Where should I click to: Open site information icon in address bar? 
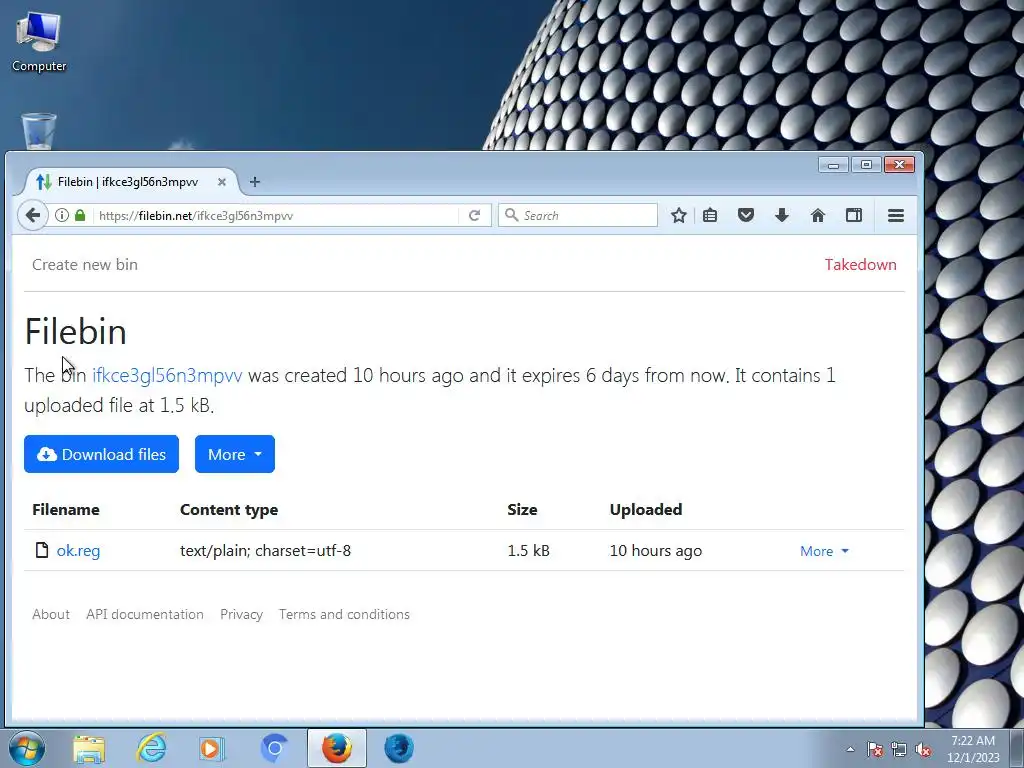(61, 216)
